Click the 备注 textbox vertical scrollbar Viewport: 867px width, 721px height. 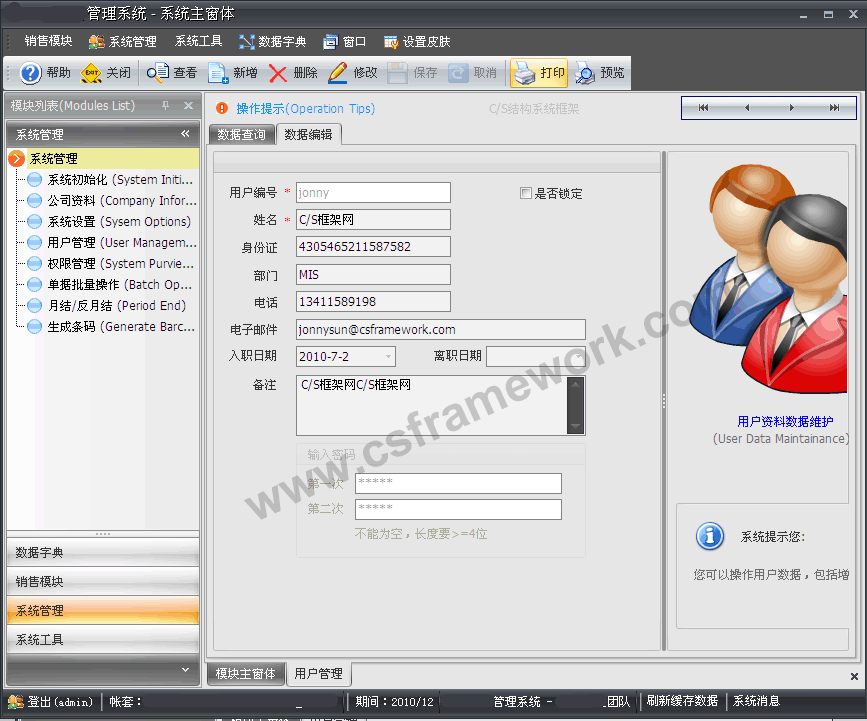574,406
